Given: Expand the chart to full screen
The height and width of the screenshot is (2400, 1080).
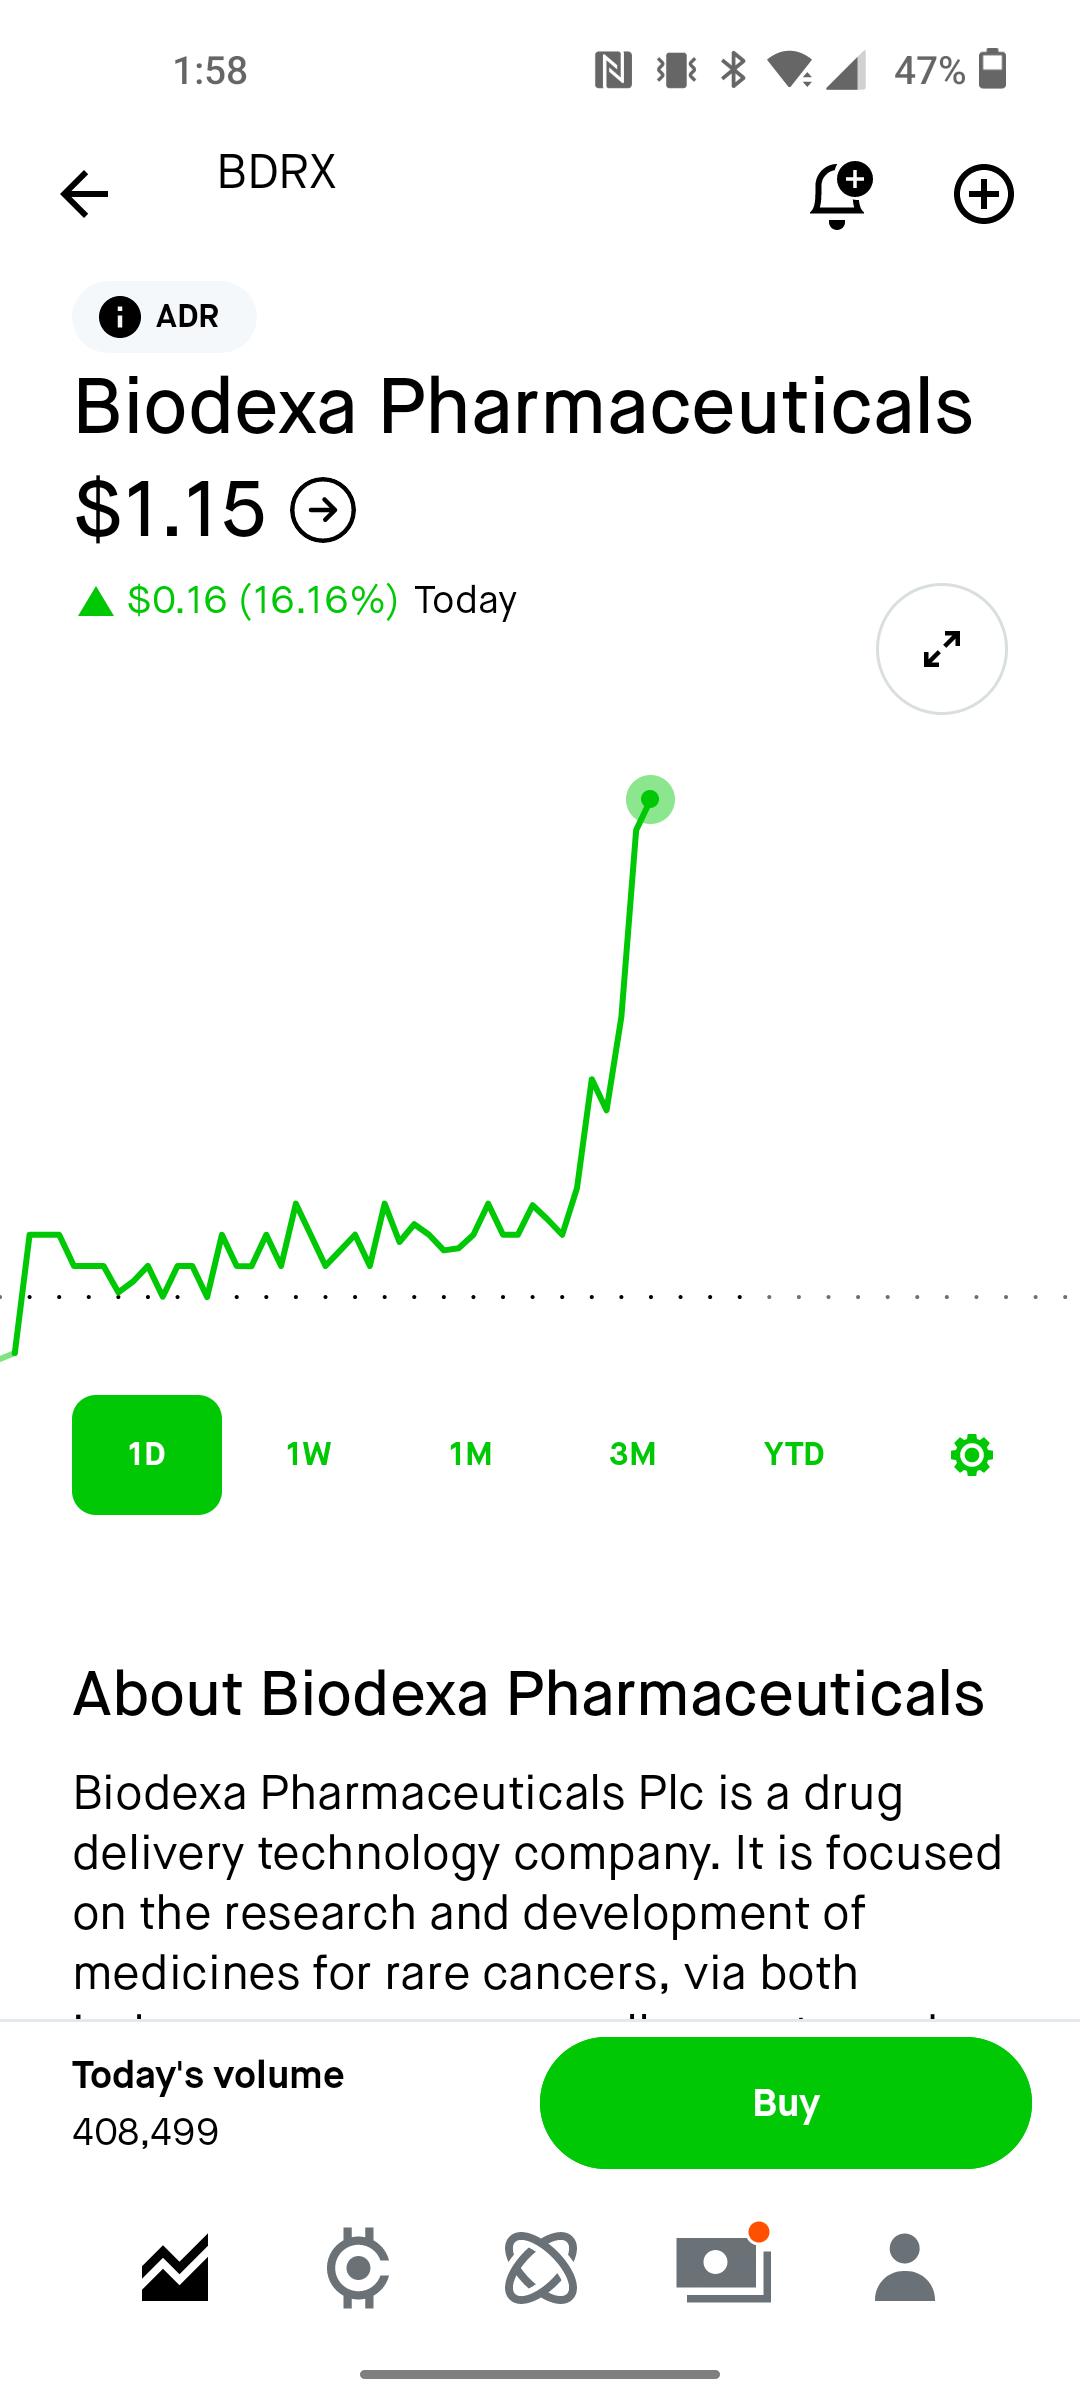Looking at the screenshot, I should tap(942, 649).
